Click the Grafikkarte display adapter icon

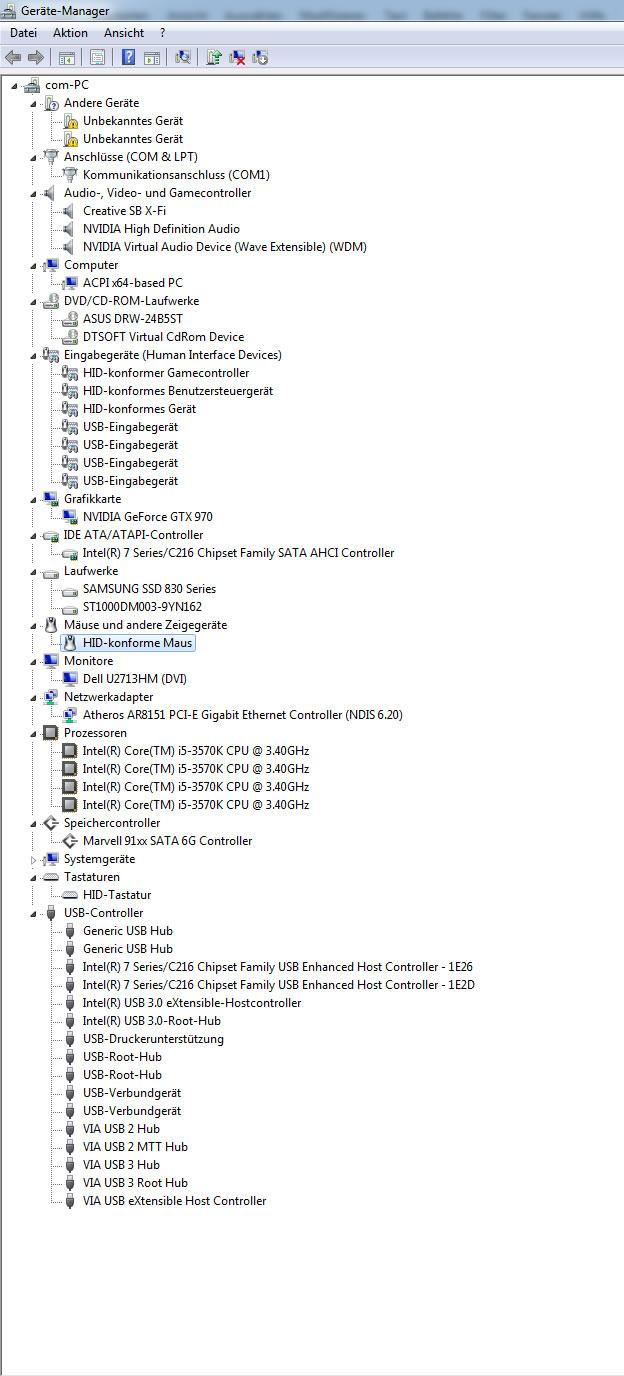click(51, 499)
